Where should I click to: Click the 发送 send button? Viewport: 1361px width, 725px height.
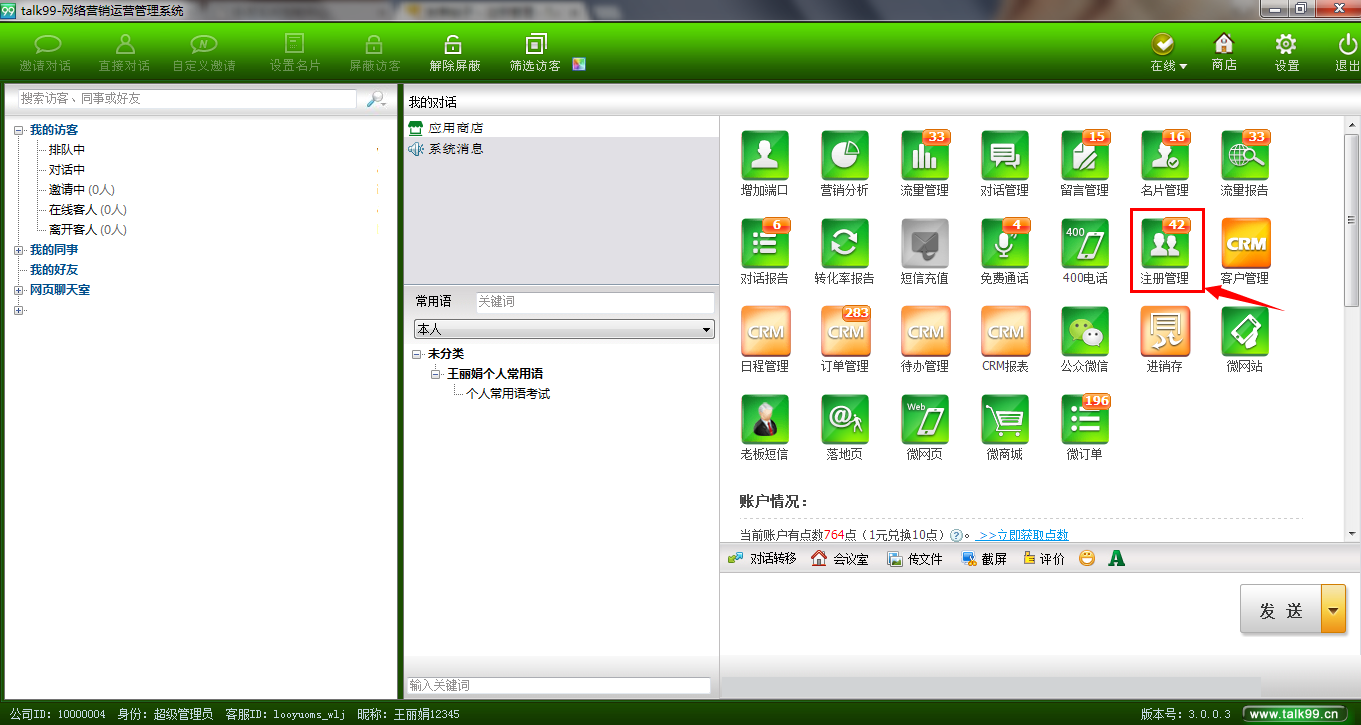tap(1281, 609)
